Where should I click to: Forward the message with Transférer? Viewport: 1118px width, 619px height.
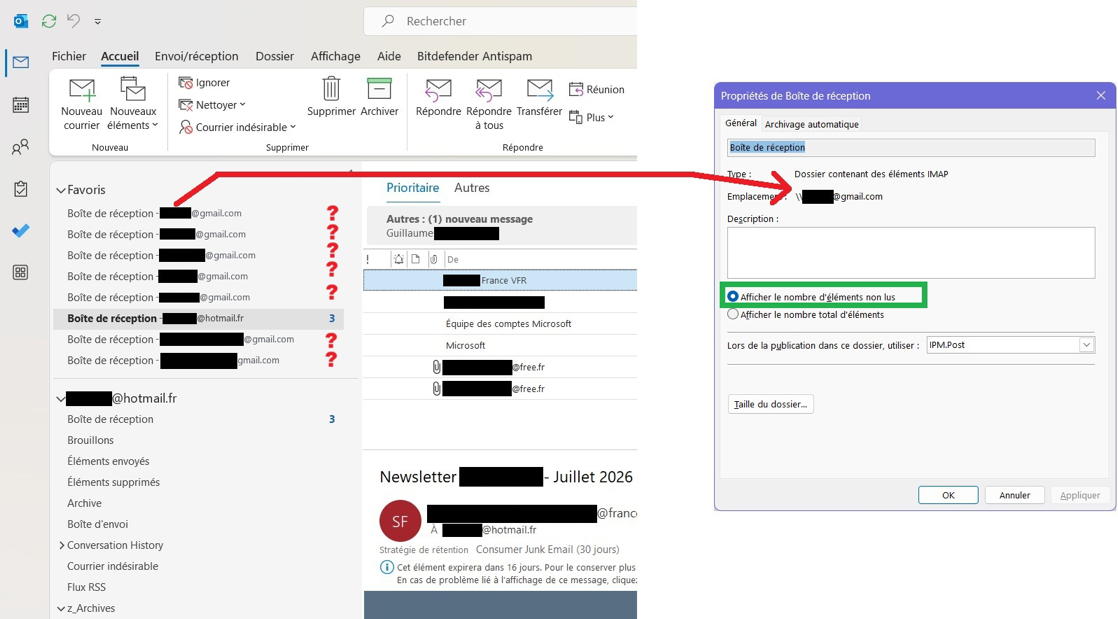[x=539, y=97]
